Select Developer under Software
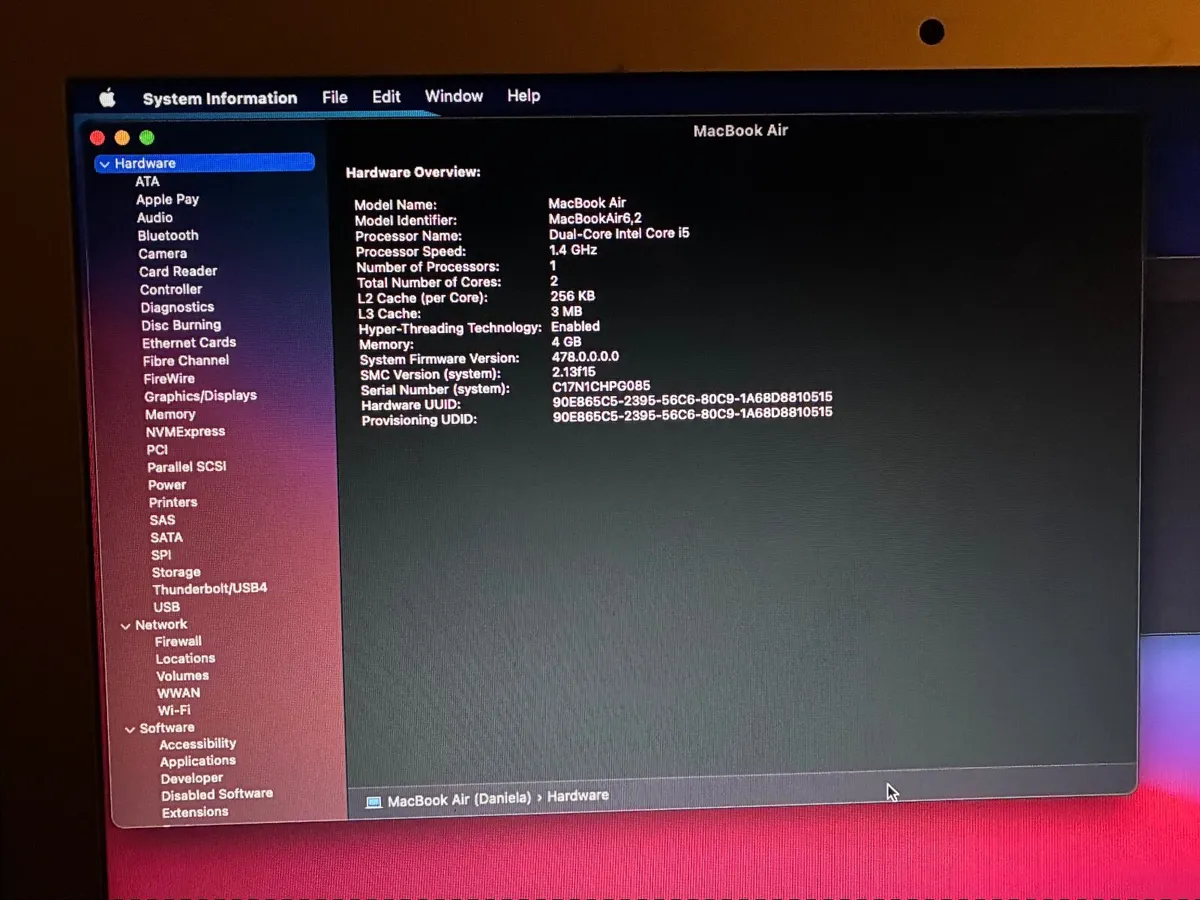The image size is (1200, 900). (x=192, y=778)
